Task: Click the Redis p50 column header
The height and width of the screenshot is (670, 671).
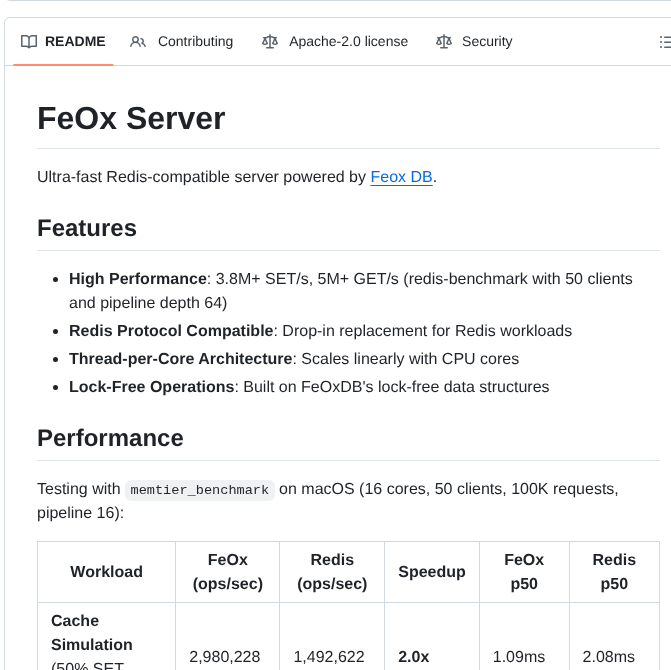Action: (614, 572)
